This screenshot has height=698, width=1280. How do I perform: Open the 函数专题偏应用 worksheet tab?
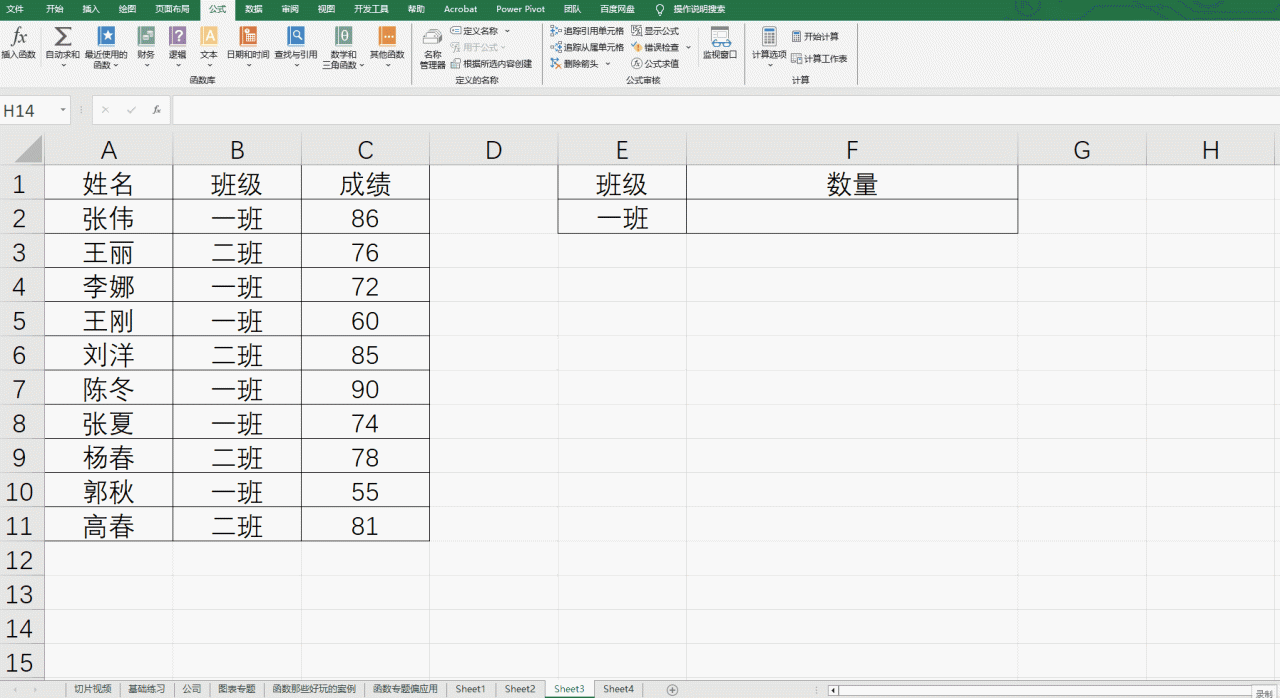405,689
